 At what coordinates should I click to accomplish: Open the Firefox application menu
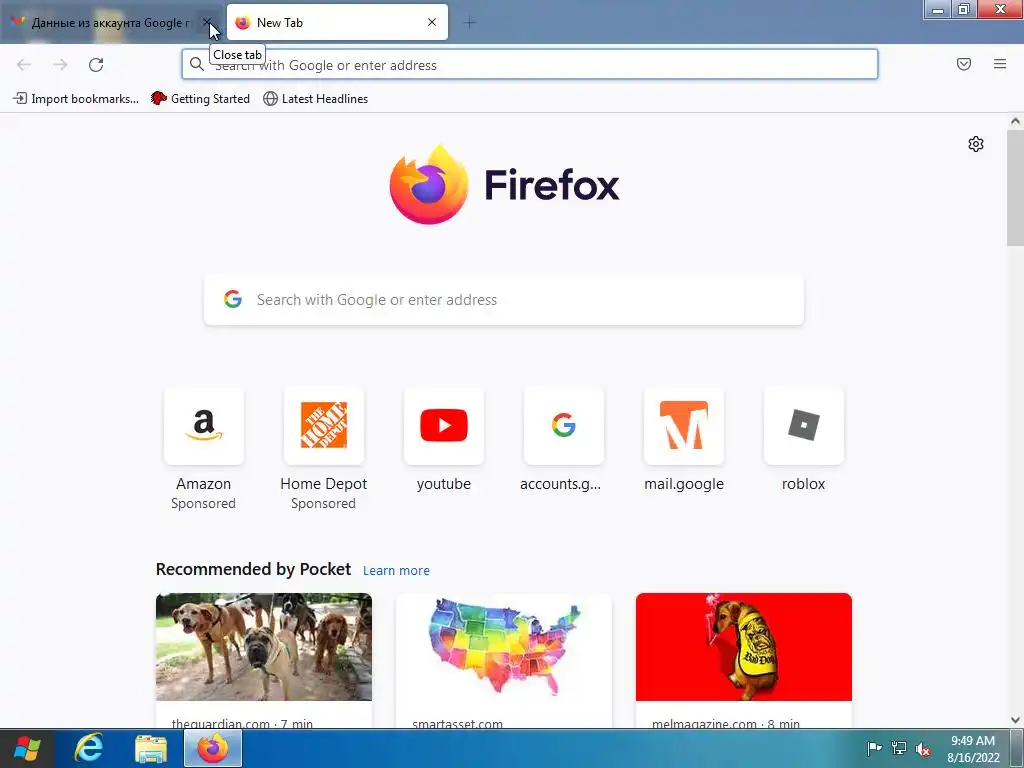[1000, 64]
